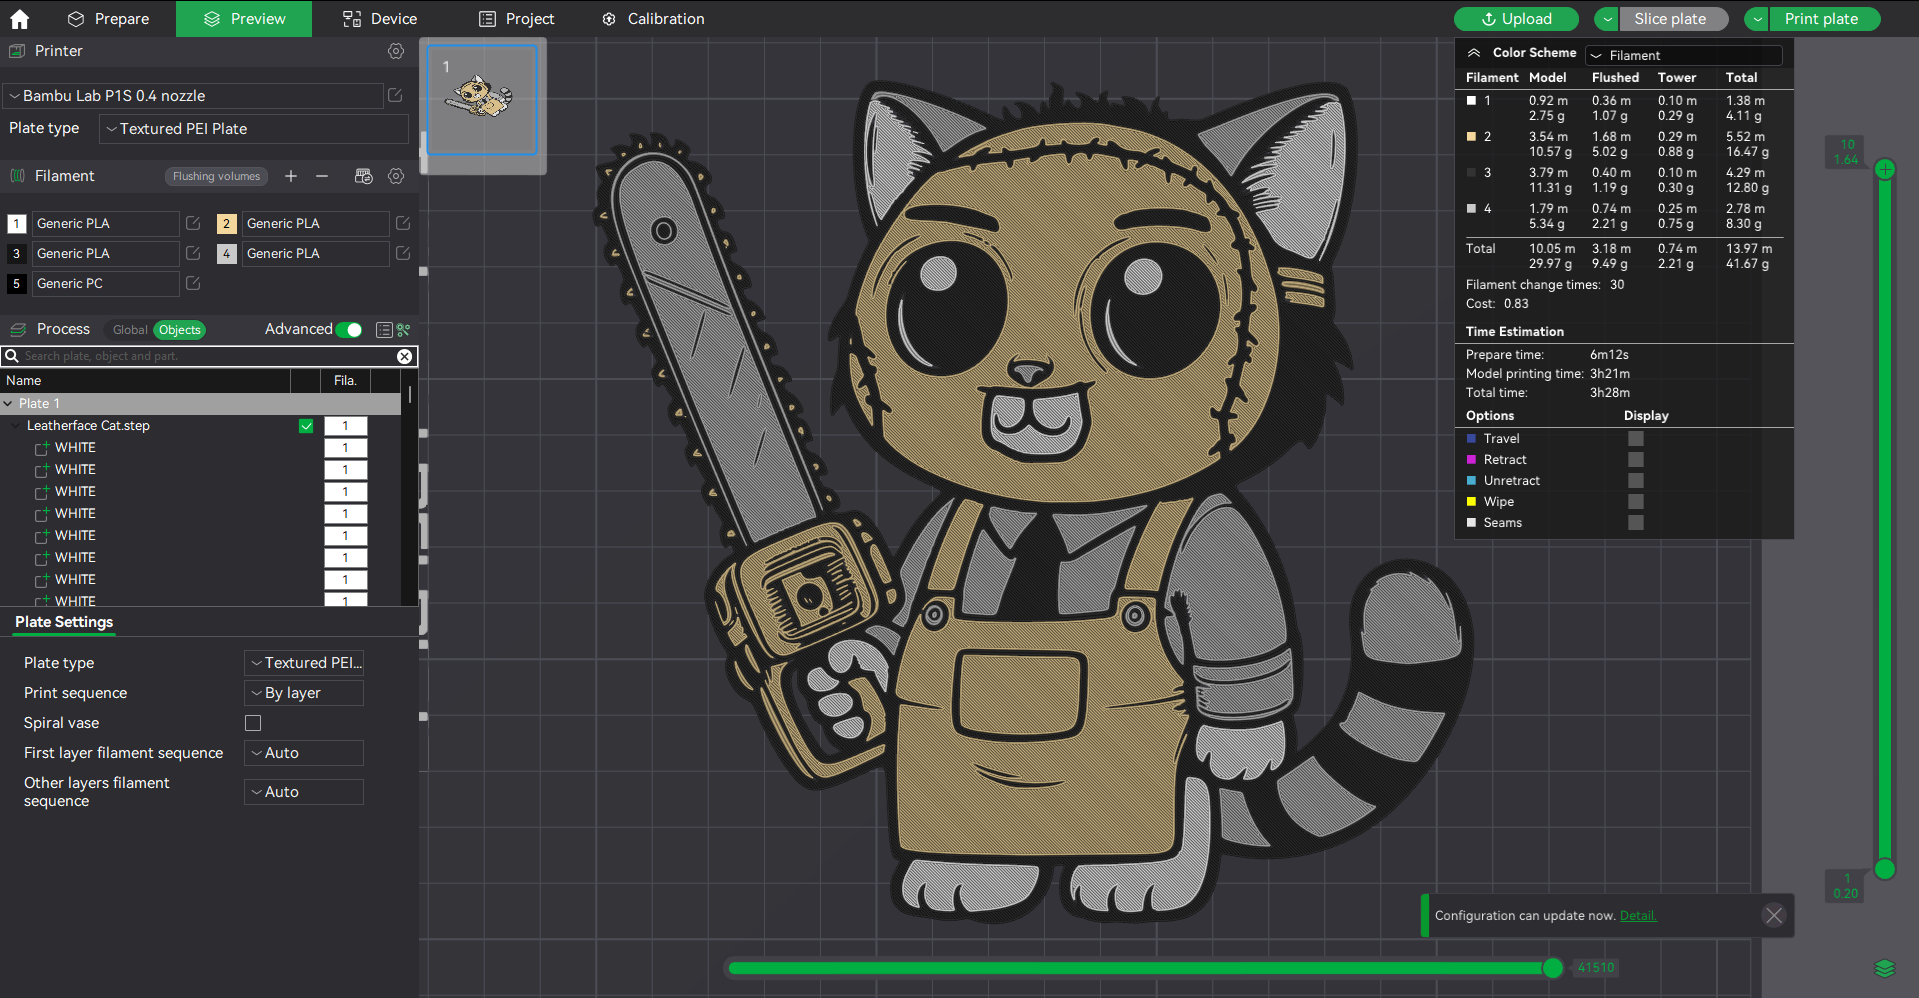
Task: Click the Print plate button
Action: [x=1825, y=19]
